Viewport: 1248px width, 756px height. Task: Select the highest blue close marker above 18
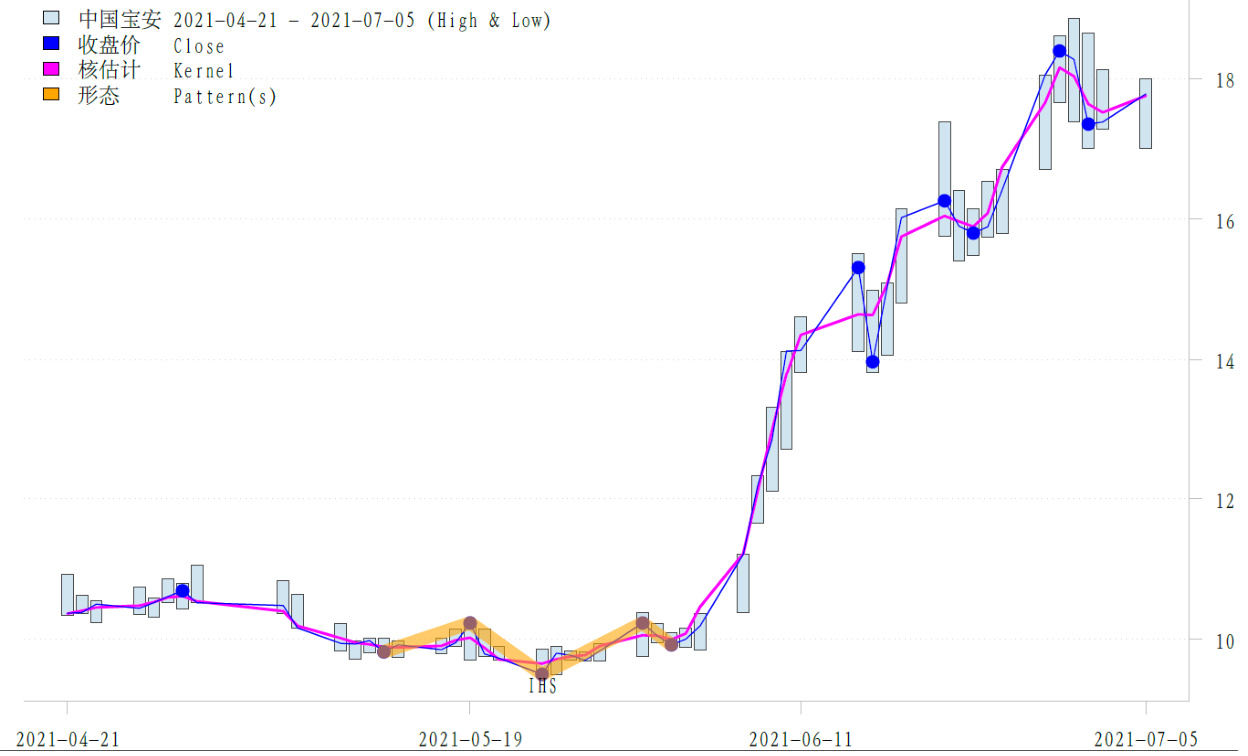pos(1059,51)
